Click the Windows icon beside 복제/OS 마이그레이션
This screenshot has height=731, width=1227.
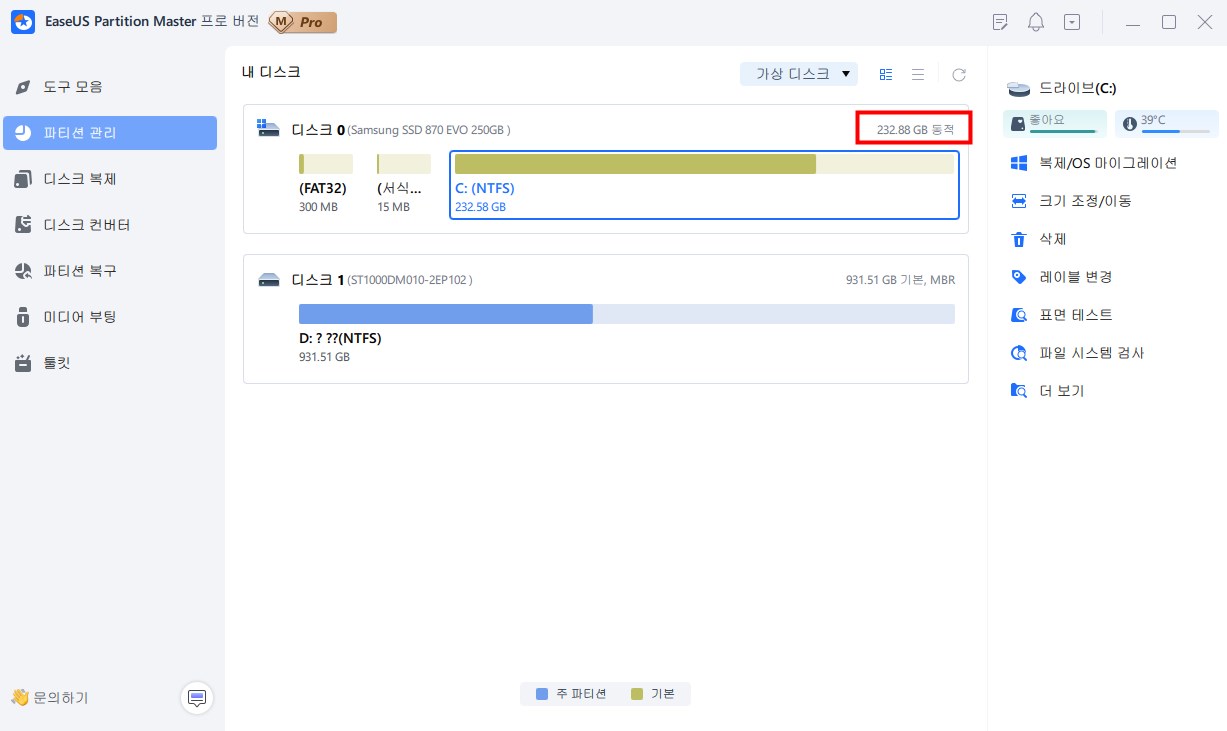(1019, 163)
